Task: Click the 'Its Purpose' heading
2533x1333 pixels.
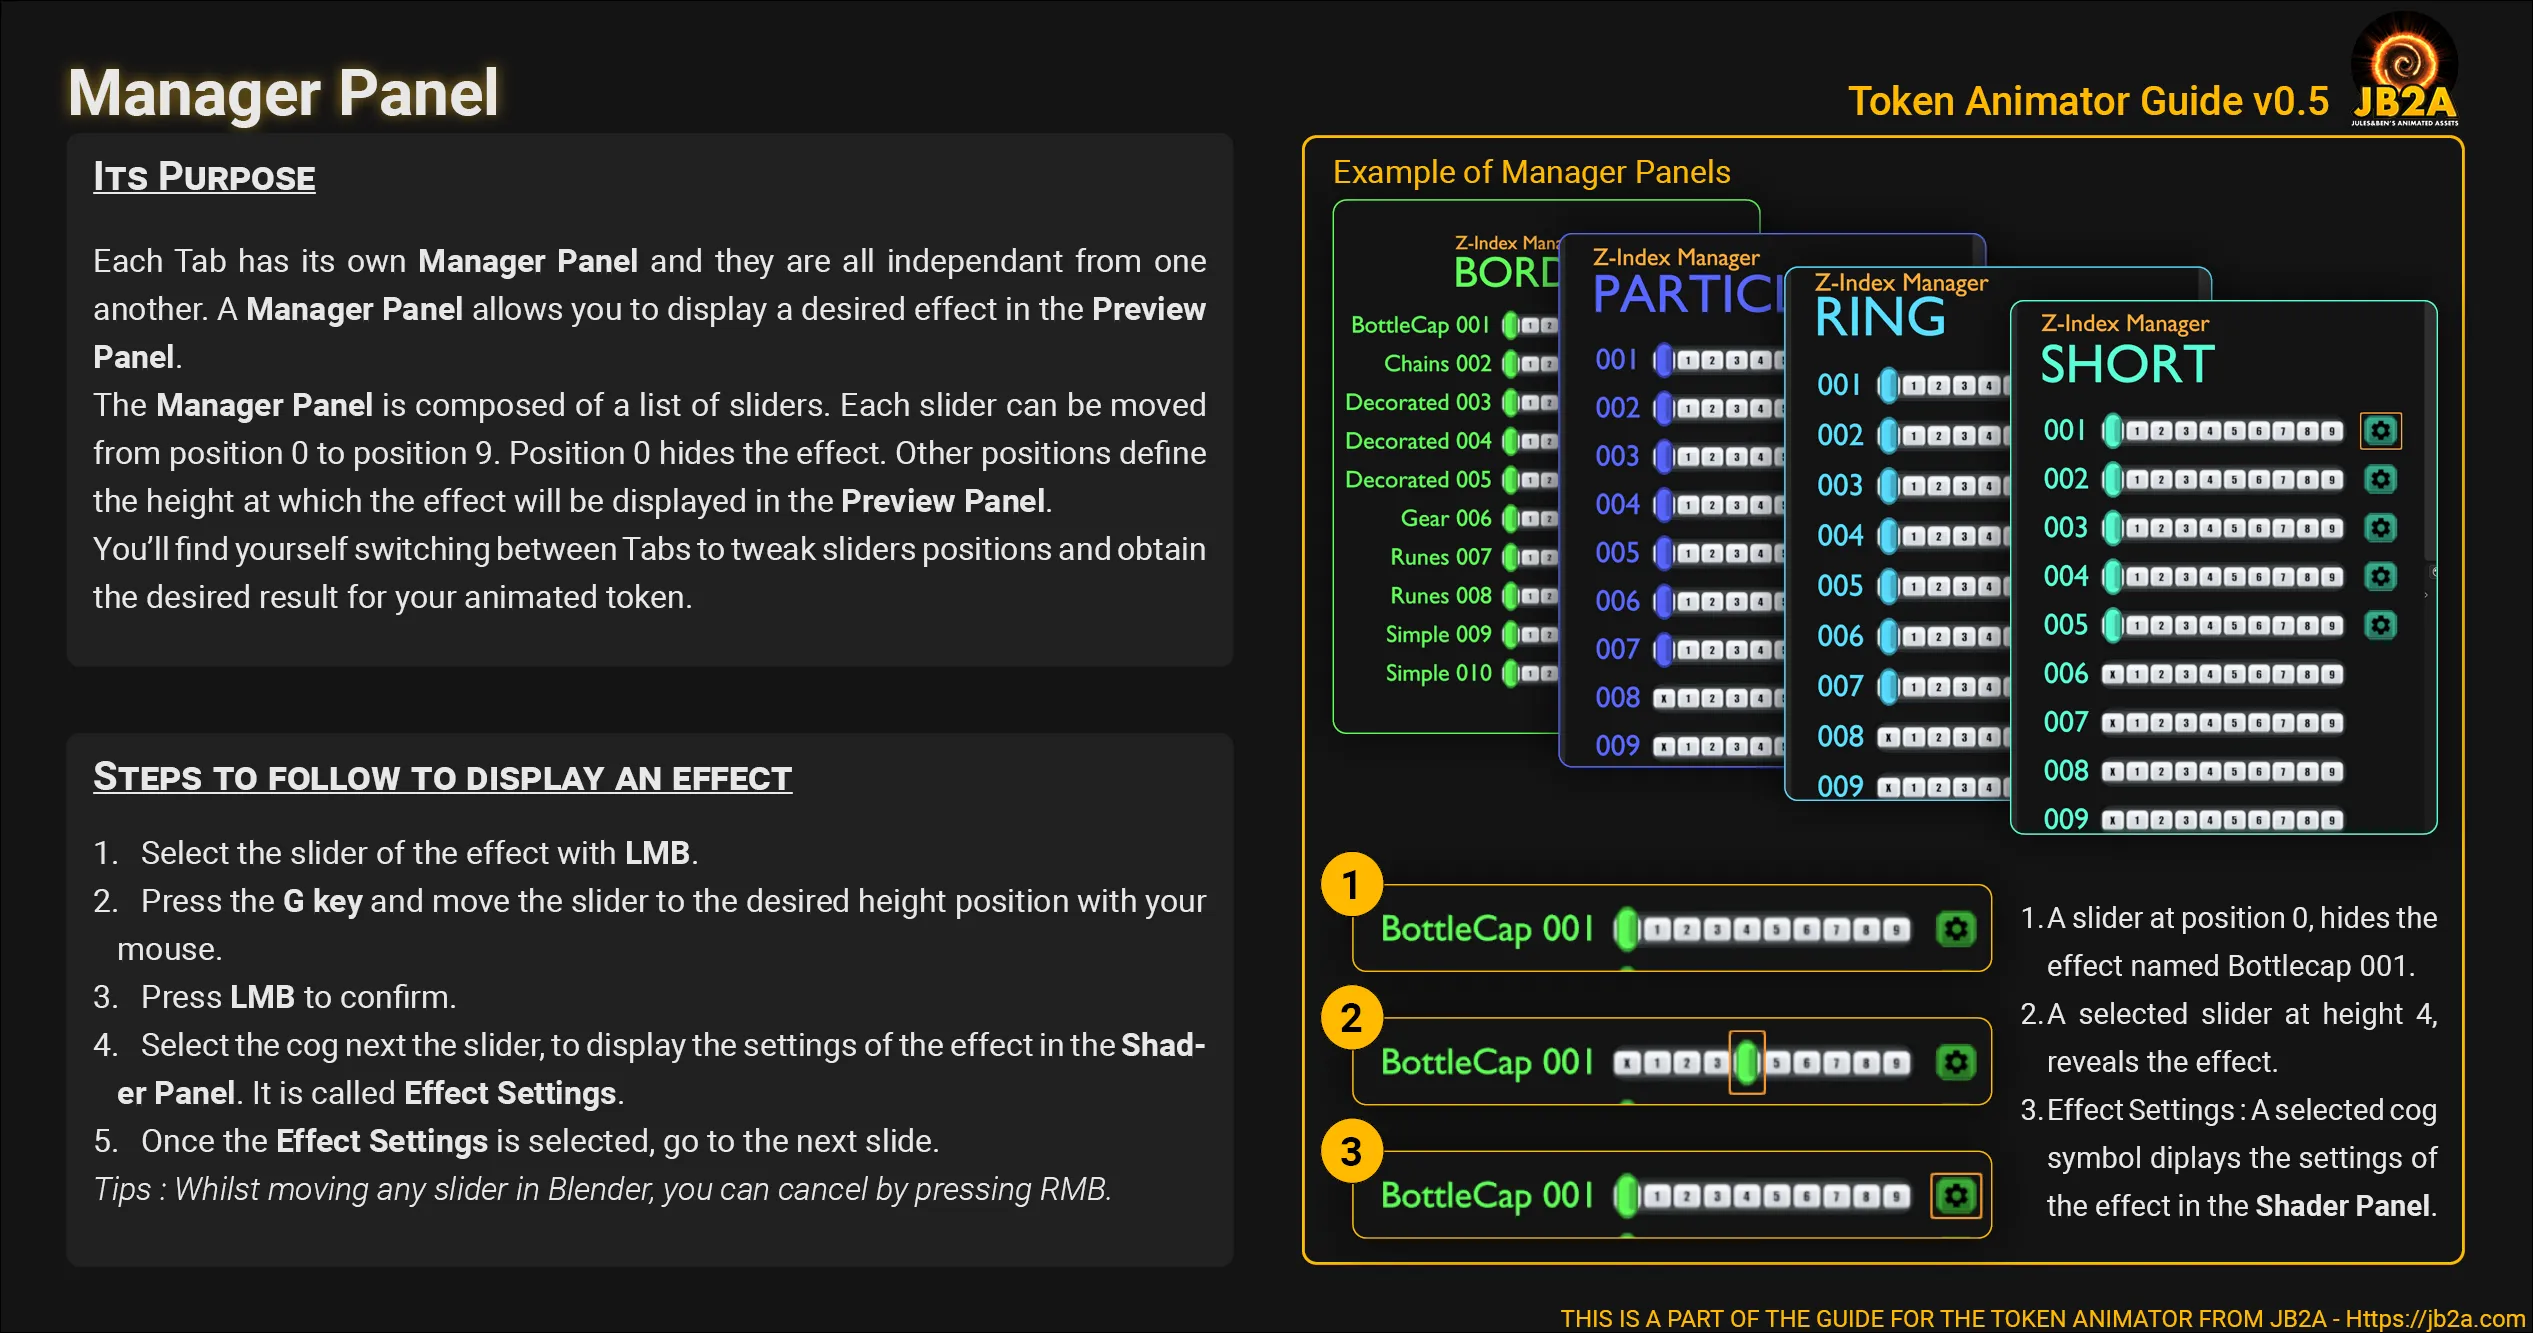Action: point(204,177)
